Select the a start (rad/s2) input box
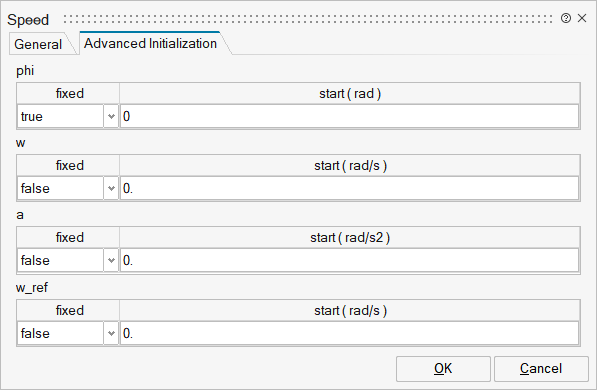Viewport: 597px width, 390px height. point(350,260)
